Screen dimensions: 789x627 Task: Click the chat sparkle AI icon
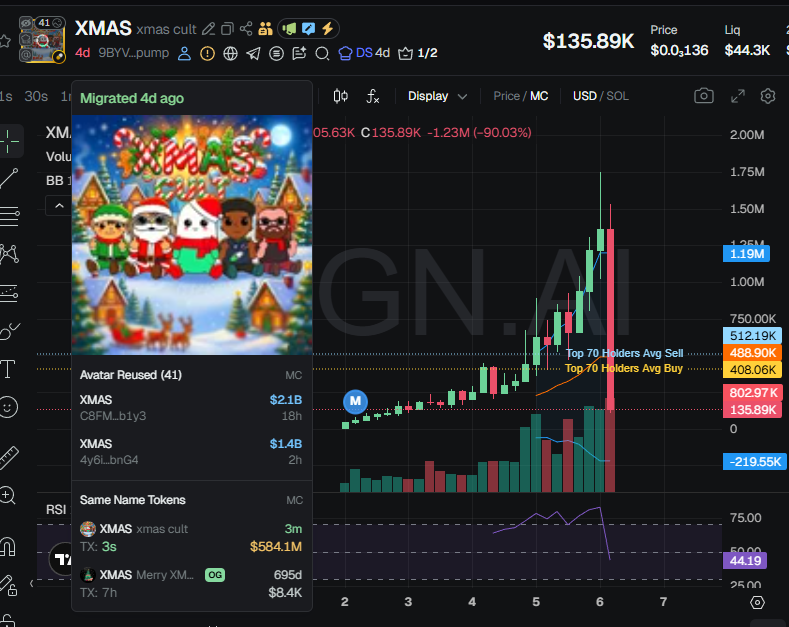(299, 53)
